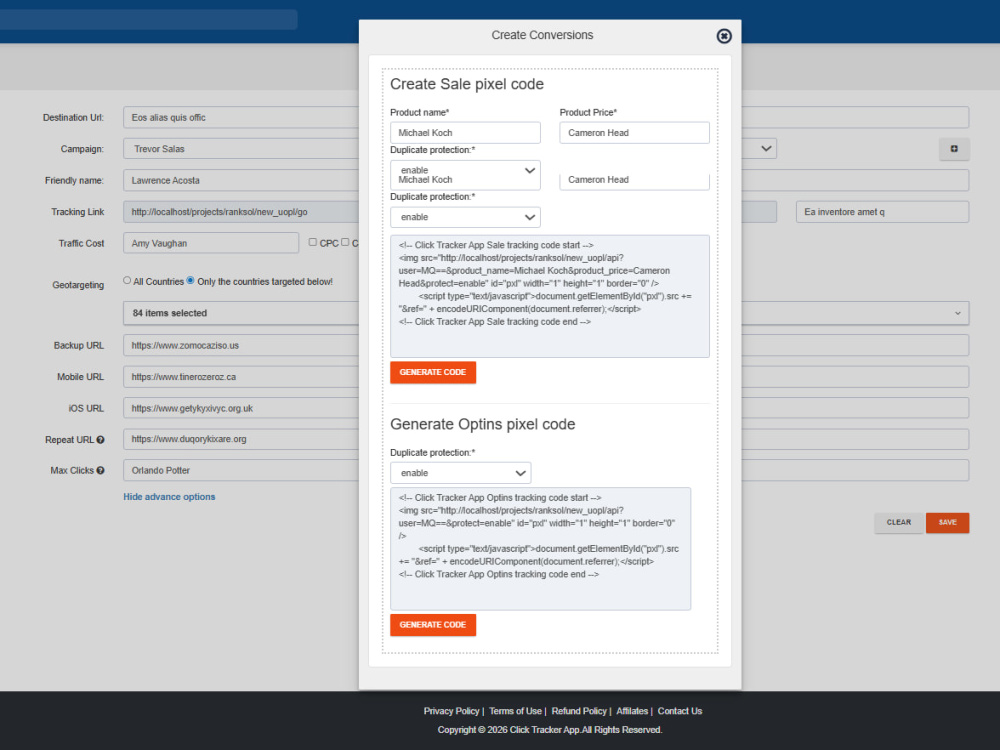The image size is (1000, 750).
Task: Open the Contact Us footer link
Action: click(680, 711)
